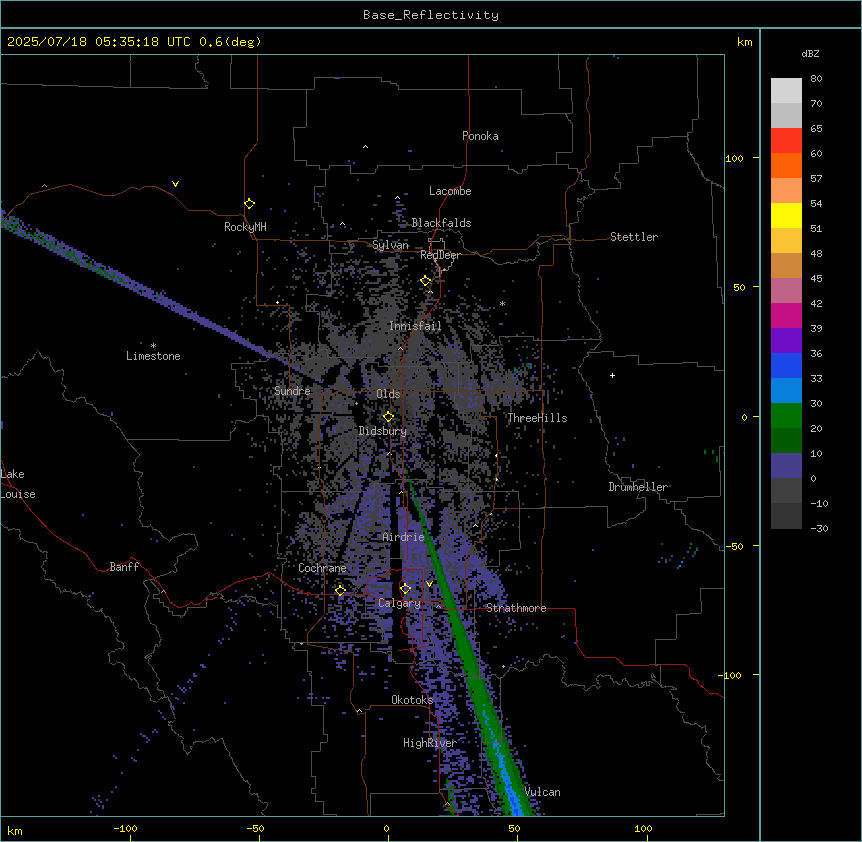The image size is (862, 842).
Task: Click the Stettler map label
Action: click(634, 237)
